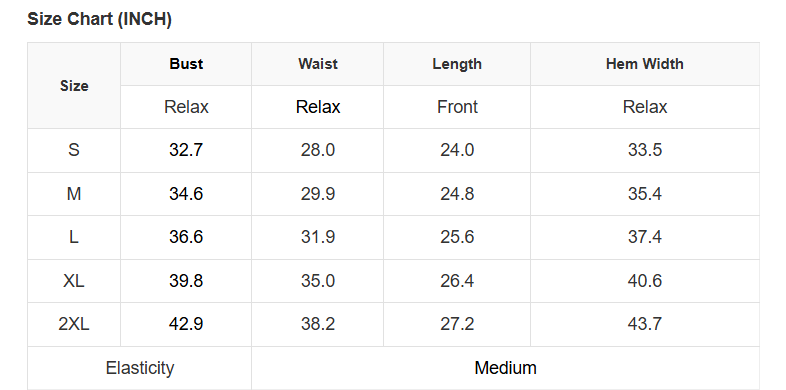
Task: Click the Hem Width column header
Action: click(645, 64)
